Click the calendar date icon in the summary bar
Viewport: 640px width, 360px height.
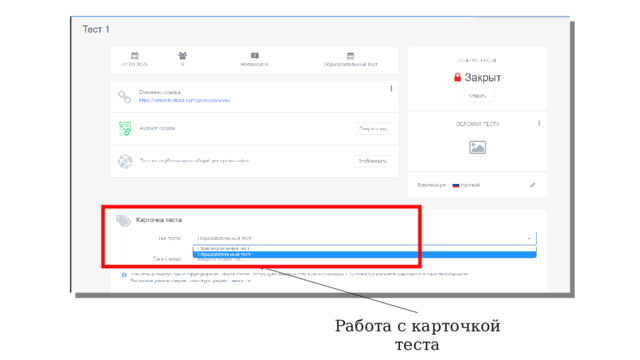(x=135, y=56)
